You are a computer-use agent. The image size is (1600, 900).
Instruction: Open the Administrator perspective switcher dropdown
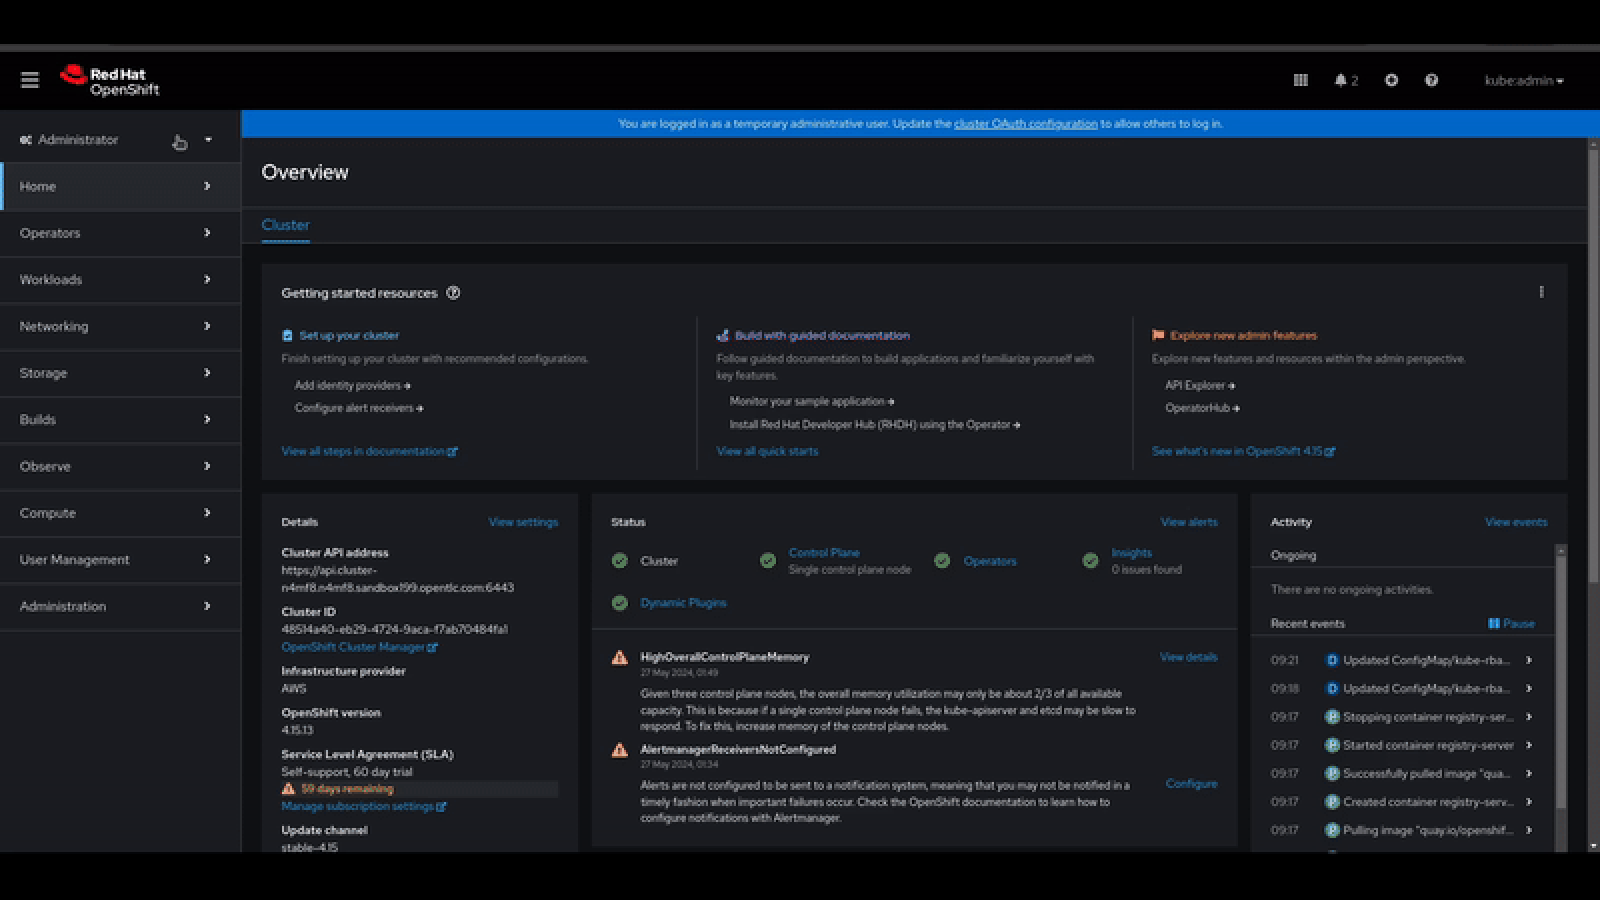tap(118, 140)
